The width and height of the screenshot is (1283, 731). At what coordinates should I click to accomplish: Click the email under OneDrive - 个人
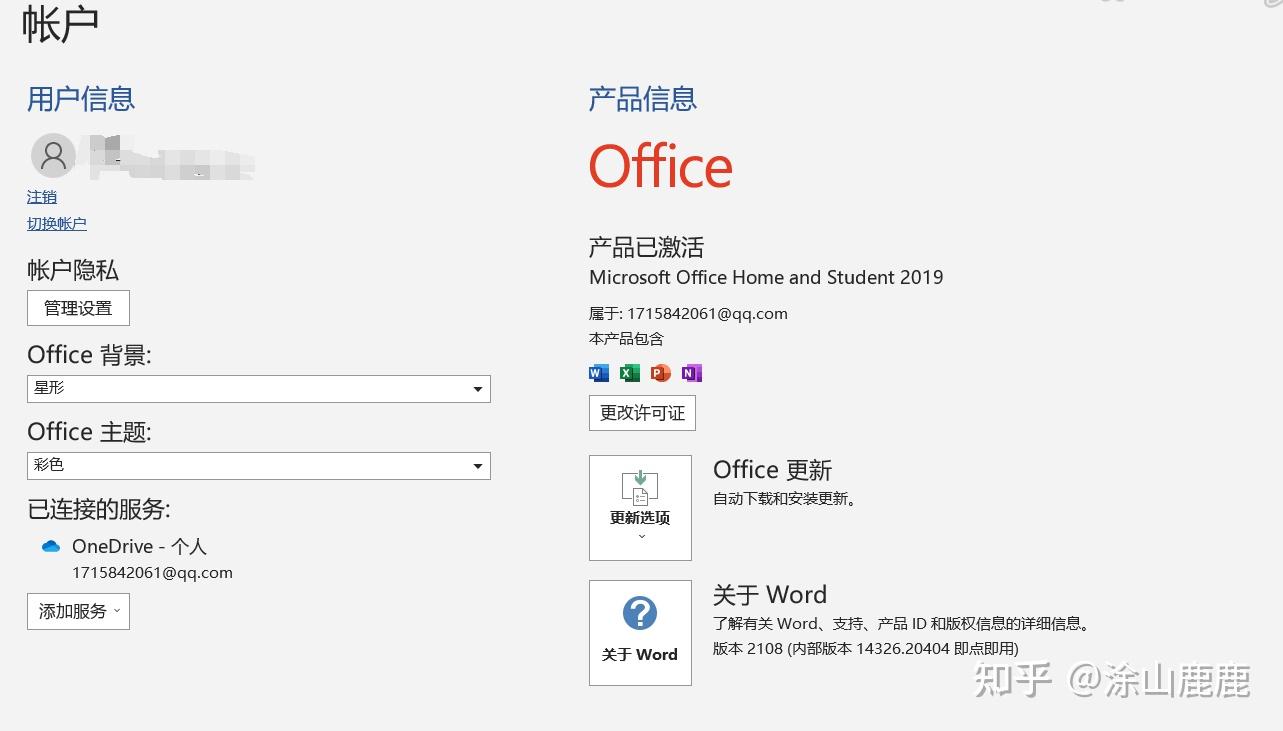[x=152, y=573]
